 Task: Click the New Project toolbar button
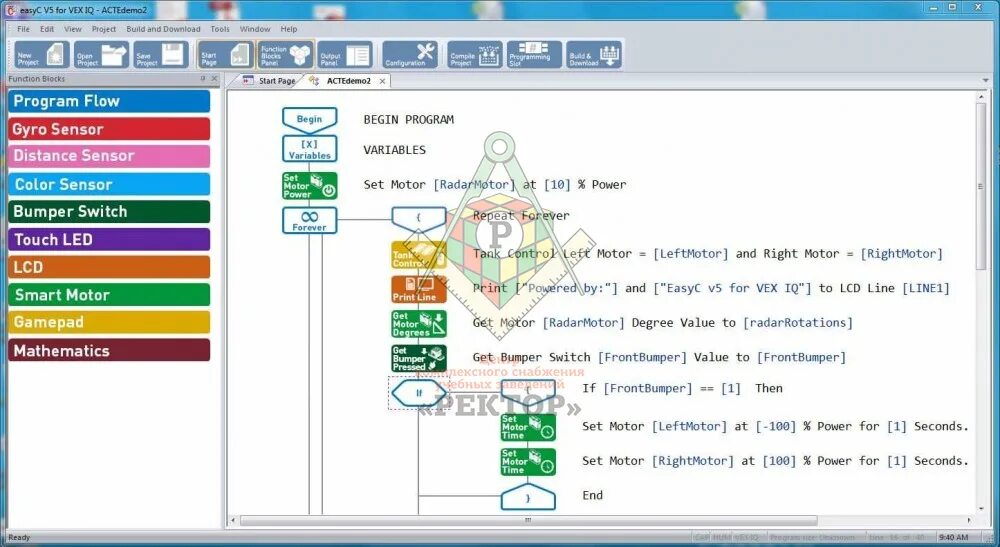(x=41, y=55)
